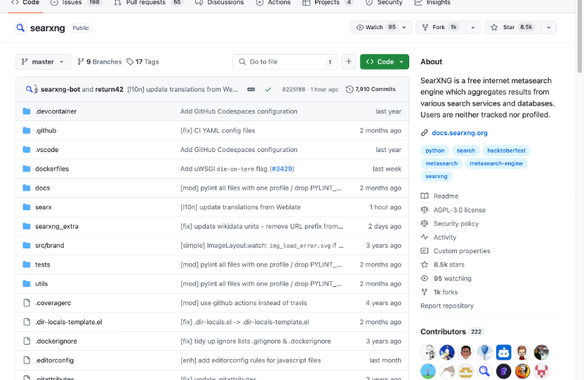View the 9 Branches link
This screenshot has height=380, width=584.
(99, 62)
